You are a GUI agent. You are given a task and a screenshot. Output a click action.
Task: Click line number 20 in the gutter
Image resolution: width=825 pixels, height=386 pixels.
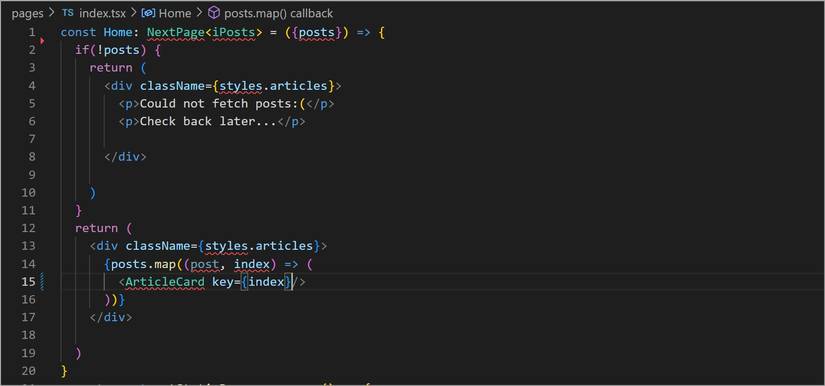tap(28, 371)
